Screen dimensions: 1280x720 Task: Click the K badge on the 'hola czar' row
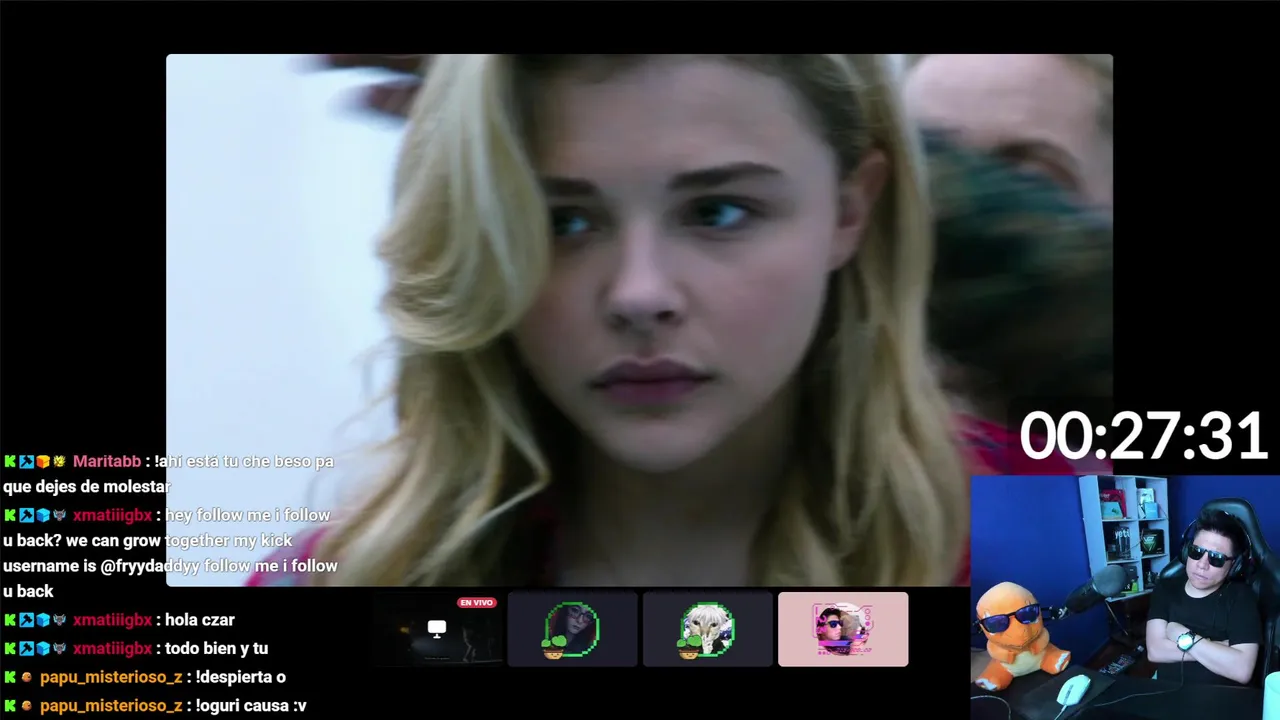10,620
